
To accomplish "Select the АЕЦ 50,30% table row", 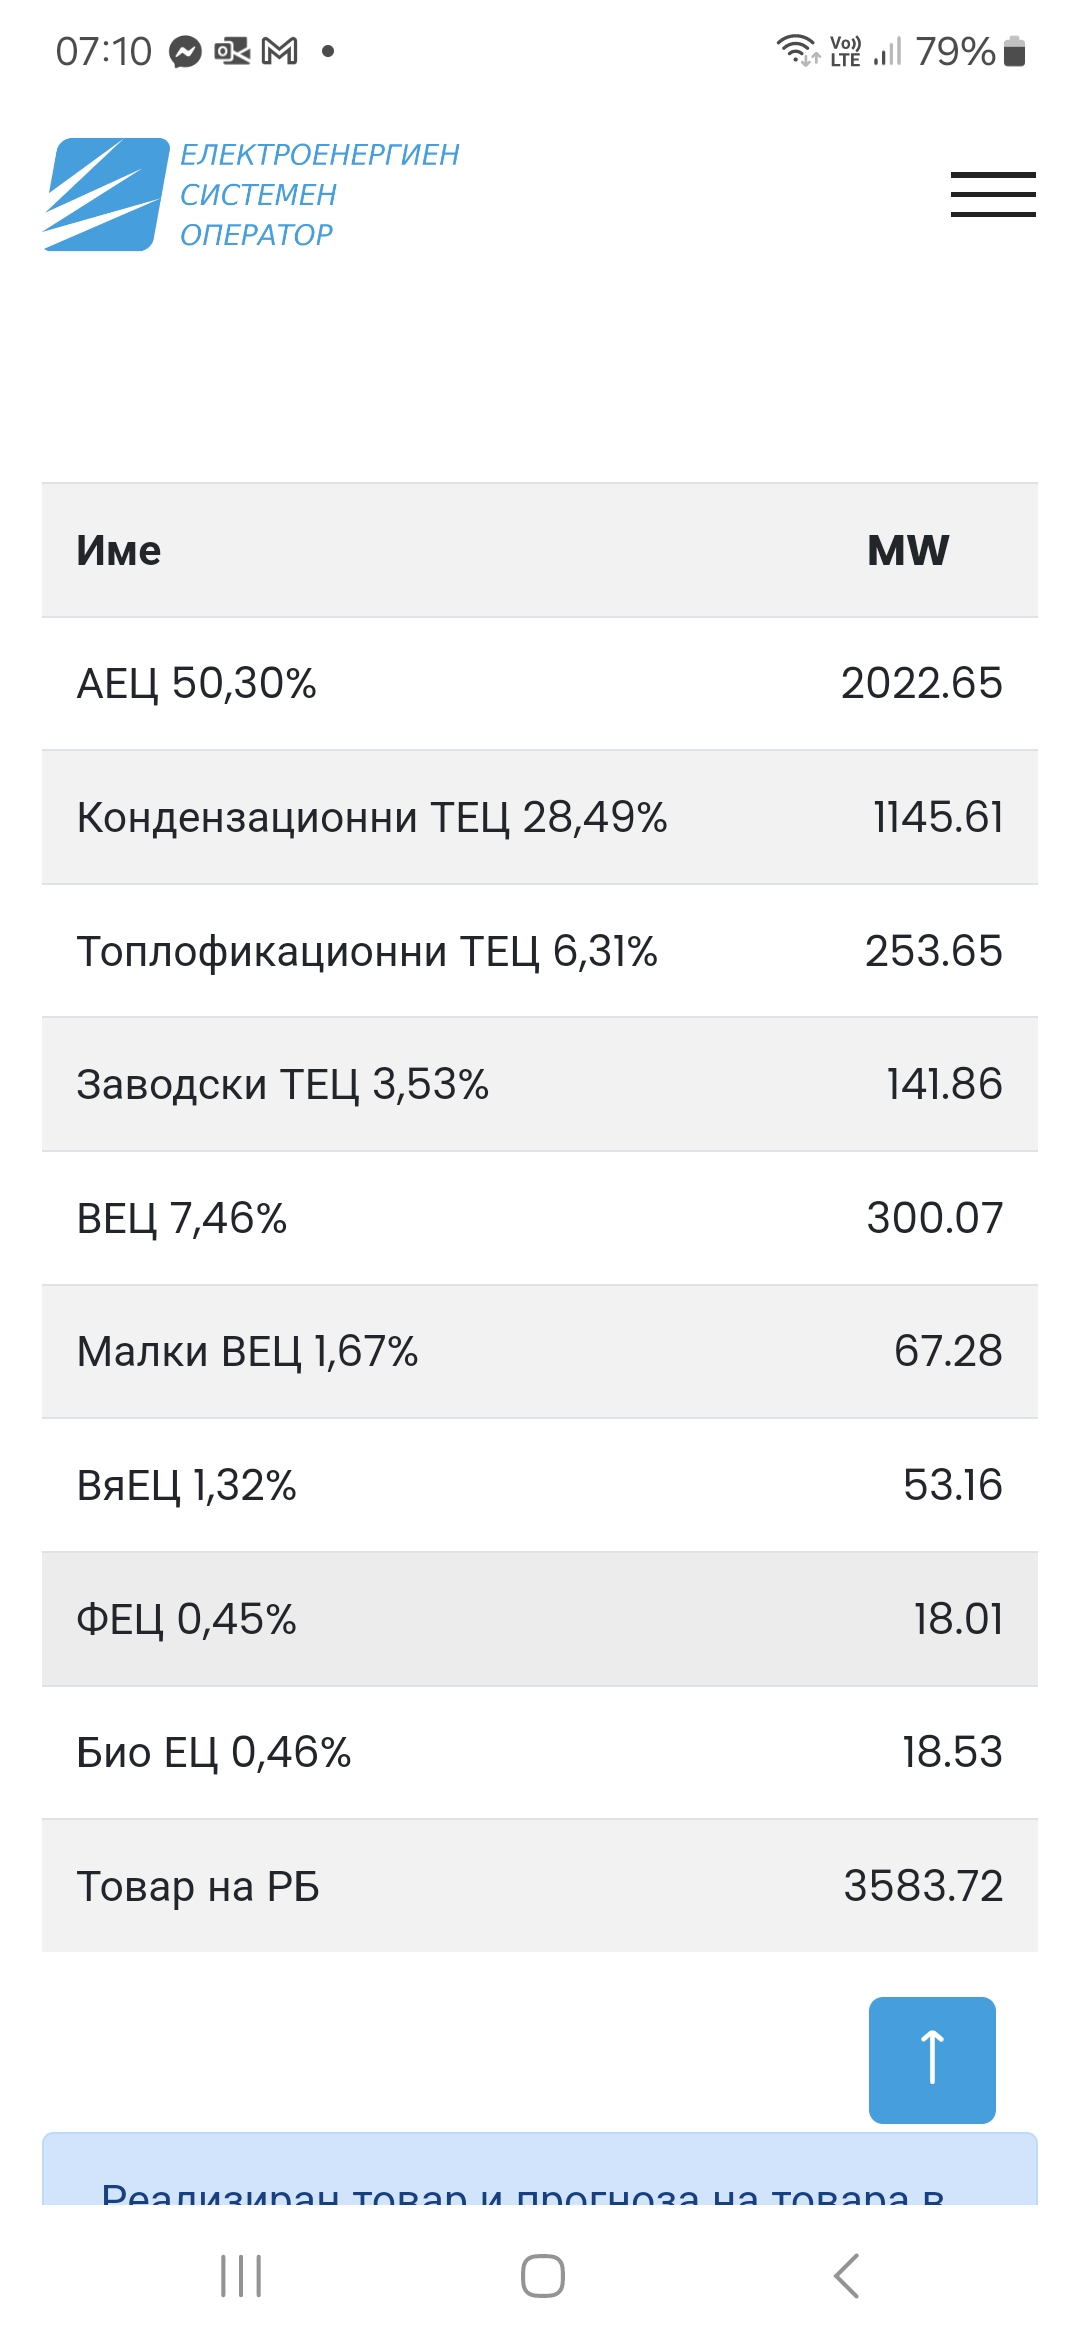I will pos(540,684).
